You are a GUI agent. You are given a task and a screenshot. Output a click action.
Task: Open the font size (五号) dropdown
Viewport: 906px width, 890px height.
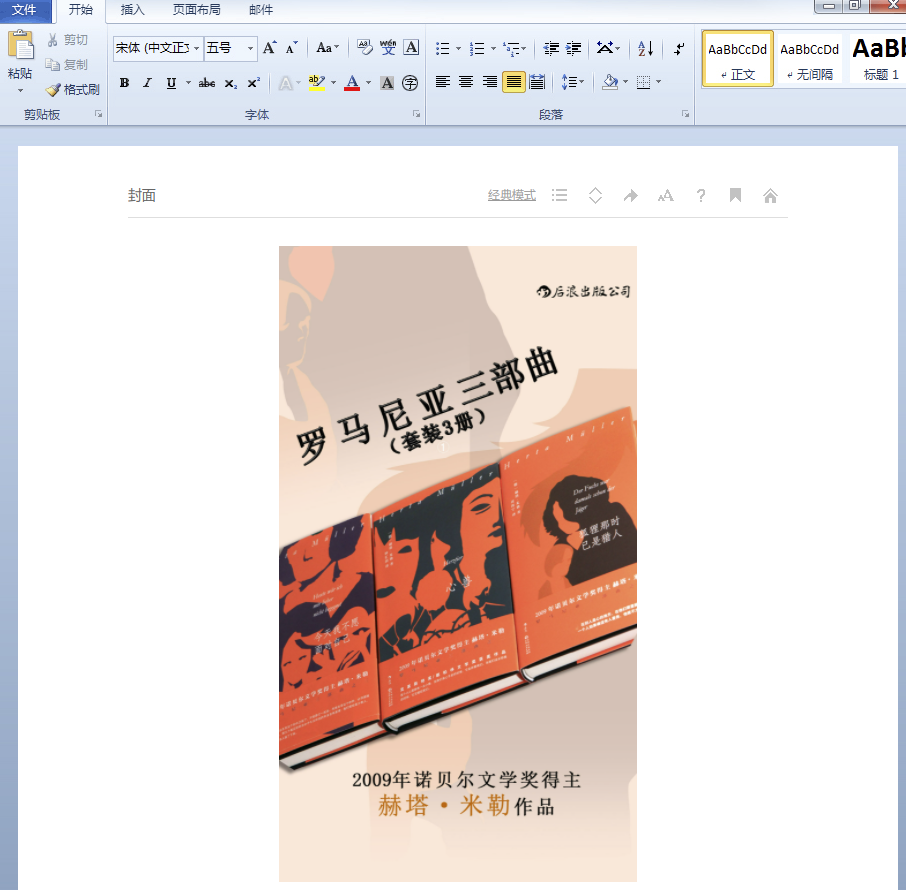click(250, 48)
